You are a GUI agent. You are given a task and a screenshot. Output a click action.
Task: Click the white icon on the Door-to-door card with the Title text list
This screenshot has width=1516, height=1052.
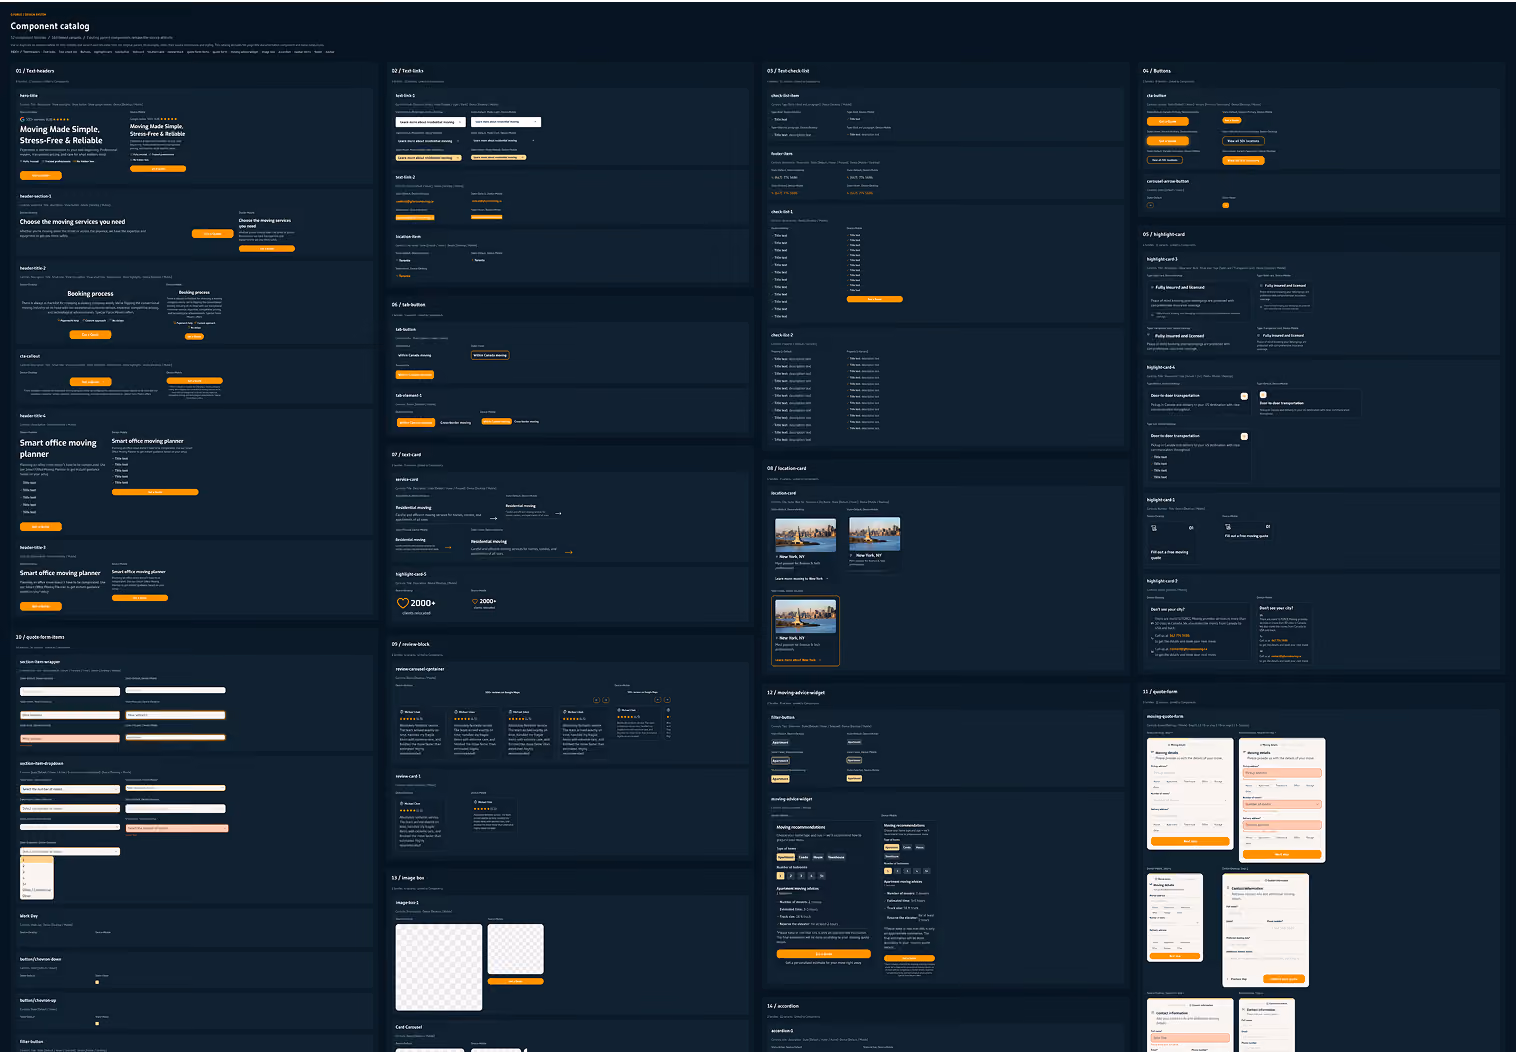1244,436
